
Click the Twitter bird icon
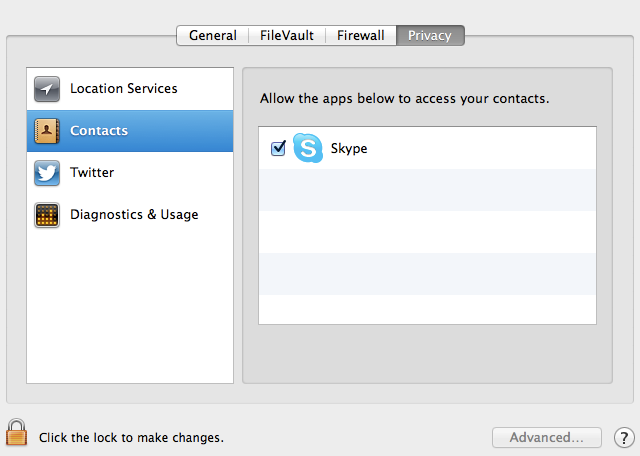pyautogui.click(x=47, y=173)
